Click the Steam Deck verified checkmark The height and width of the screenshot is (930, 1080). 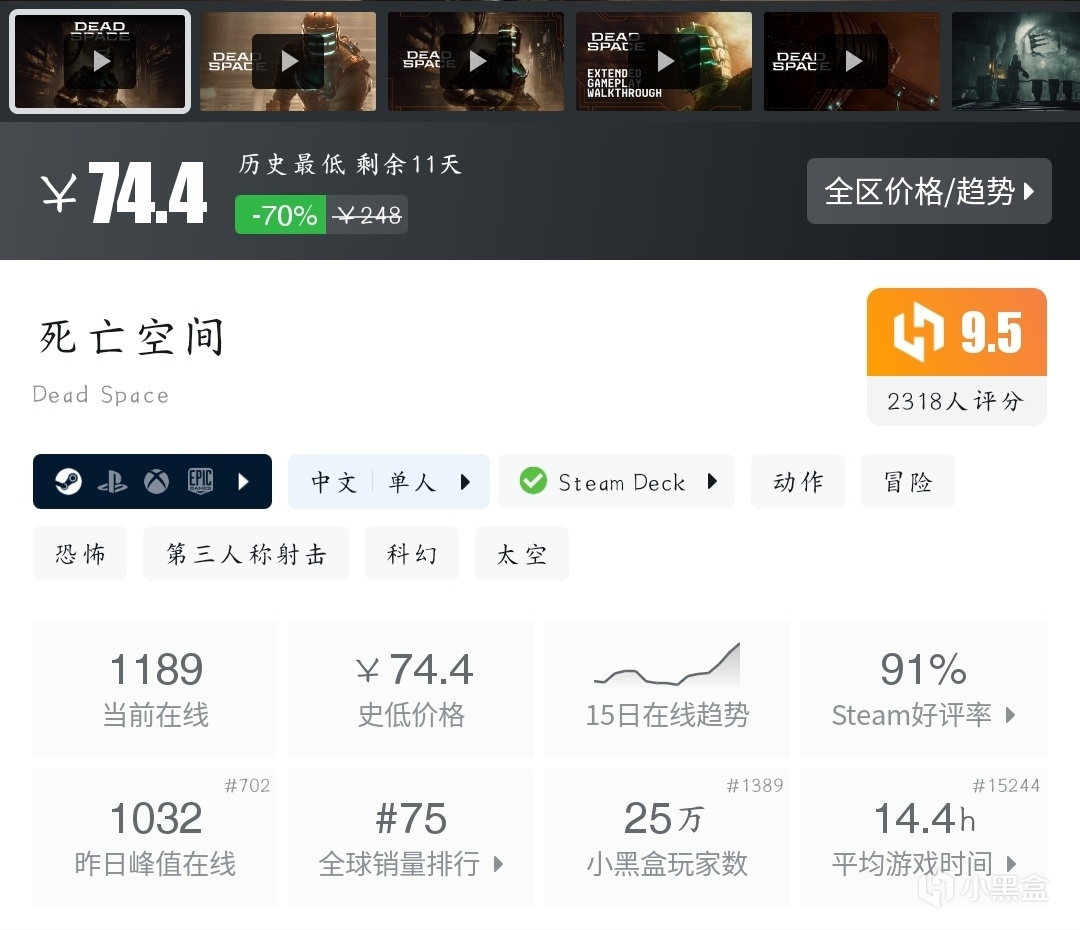click(x=533, y=481)
